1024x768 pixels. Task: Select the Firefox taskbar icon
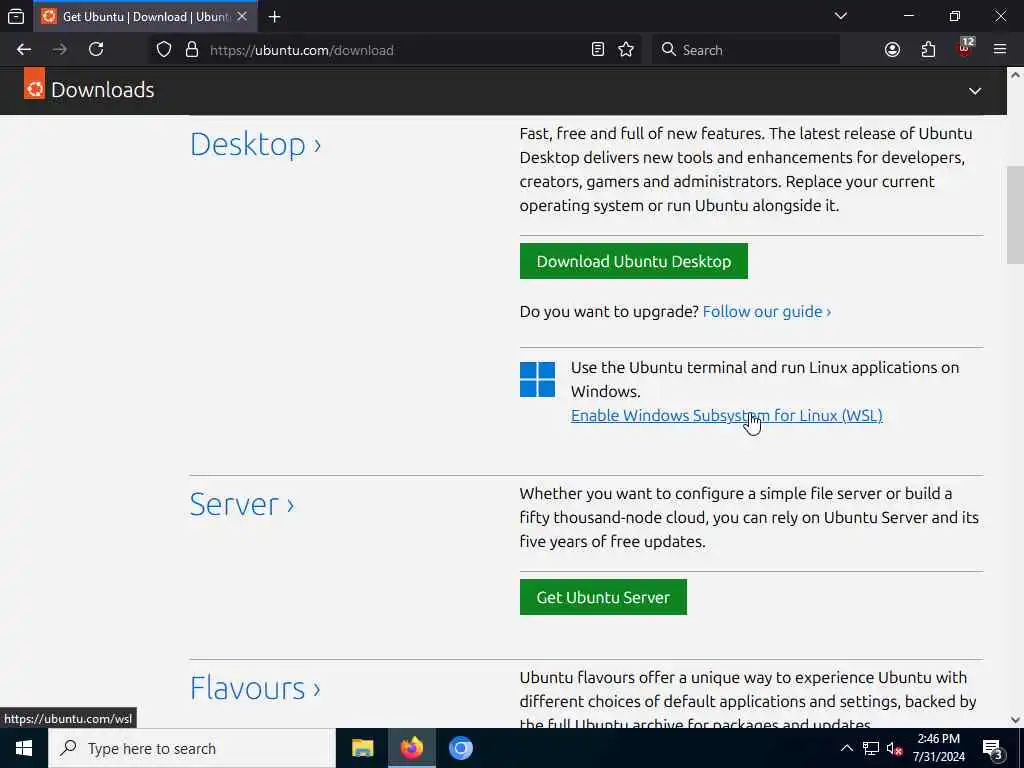(411, 748)
